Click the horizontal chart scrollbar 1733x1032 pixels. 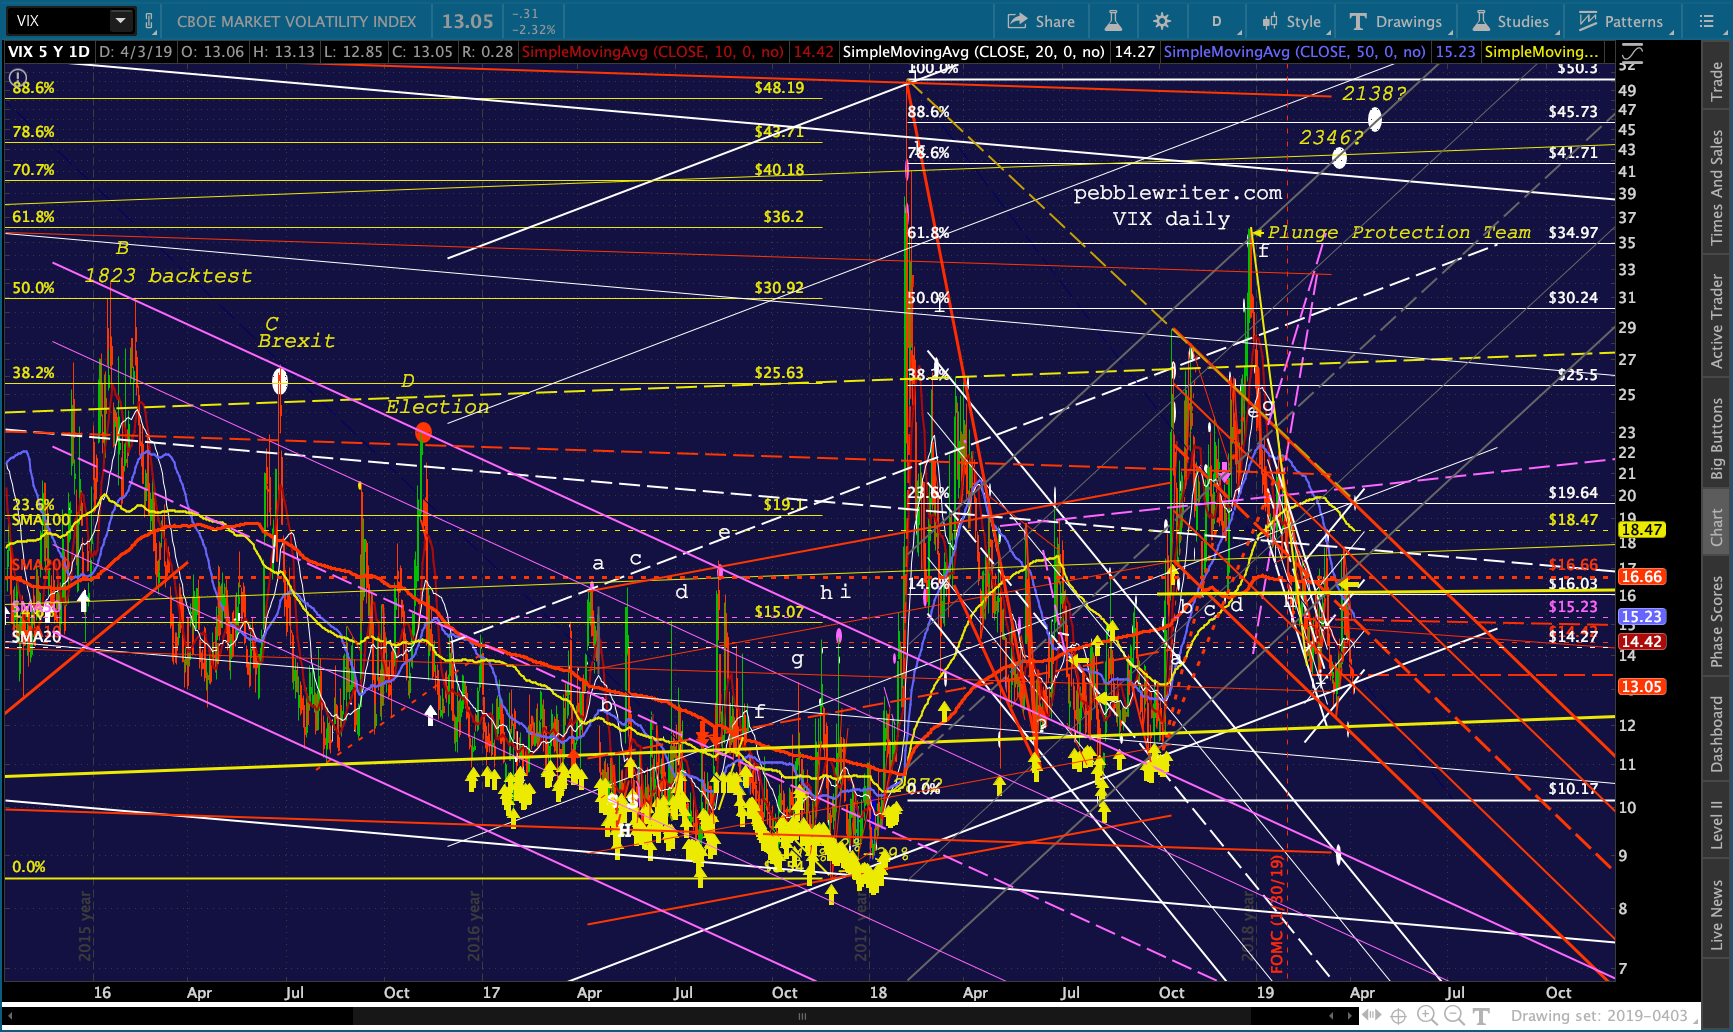(x=800, y=1016)
